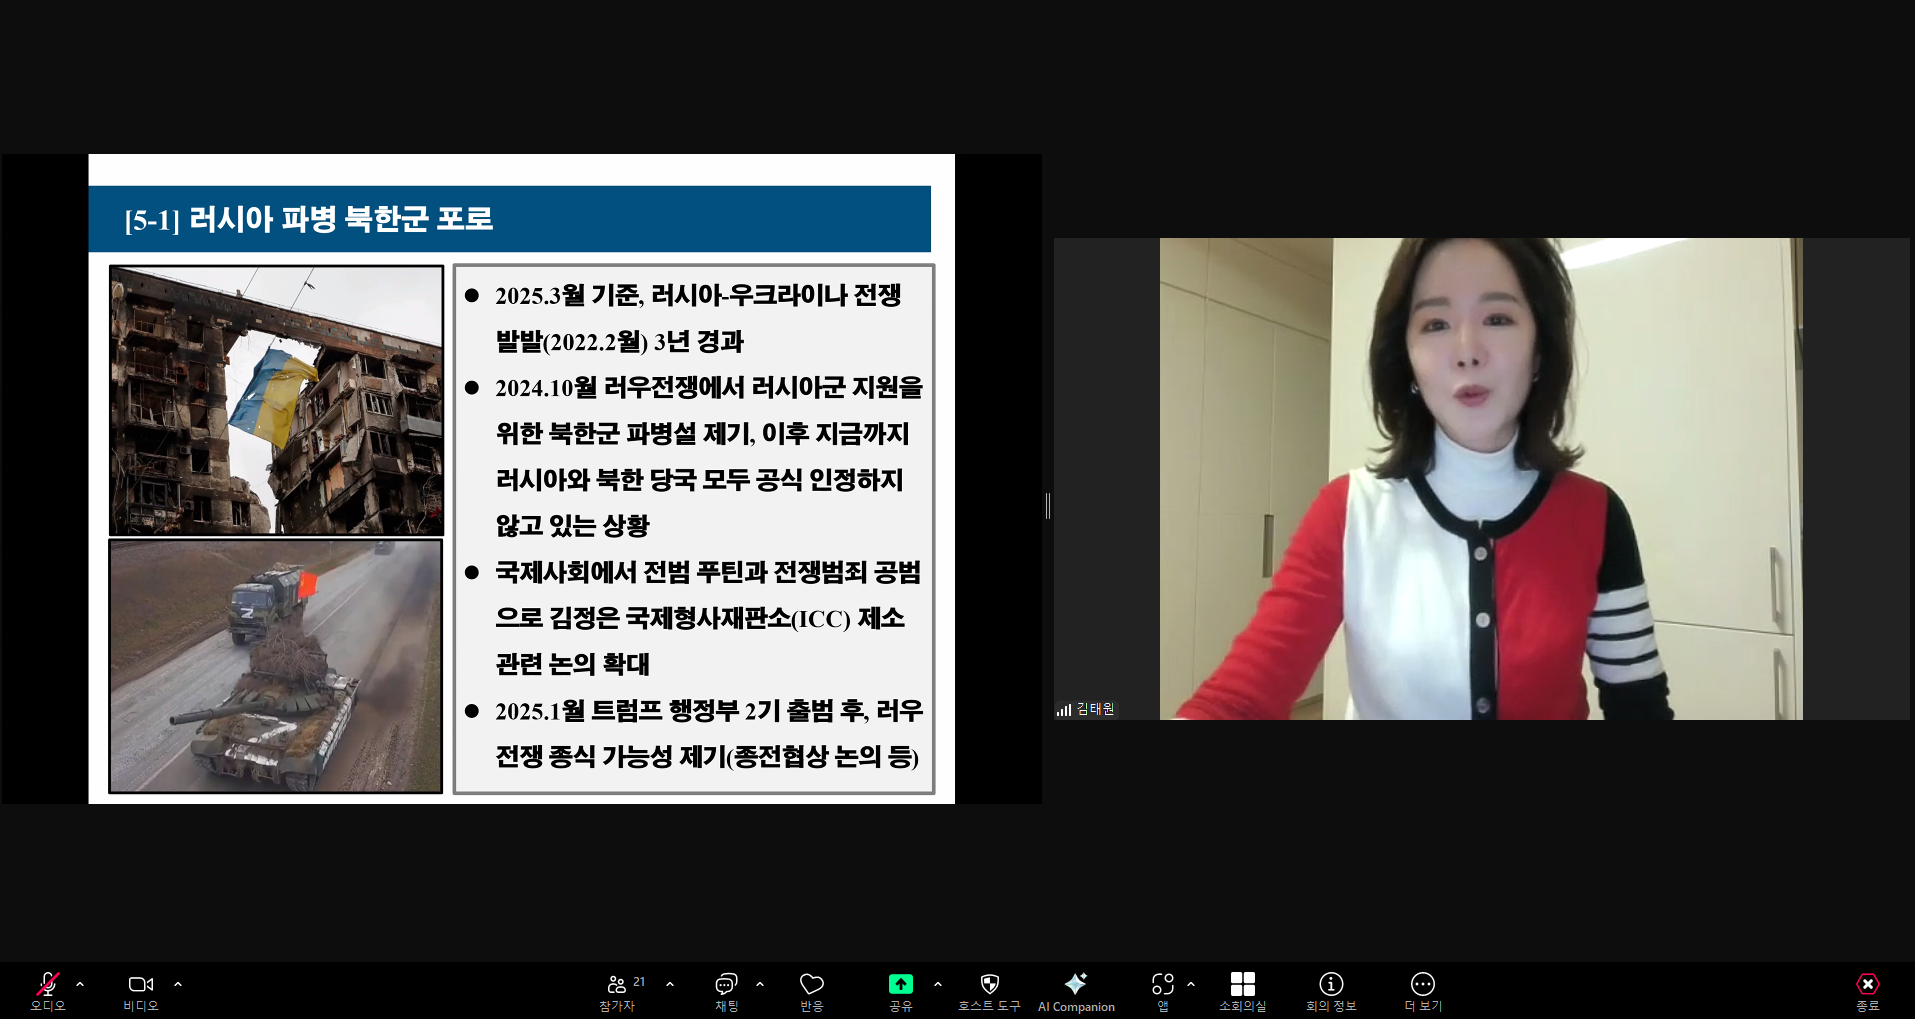This screenshot has height=1019, width=1915.
Task: Select the speaker video tile of 김태원
Action: coord(1481,478)
